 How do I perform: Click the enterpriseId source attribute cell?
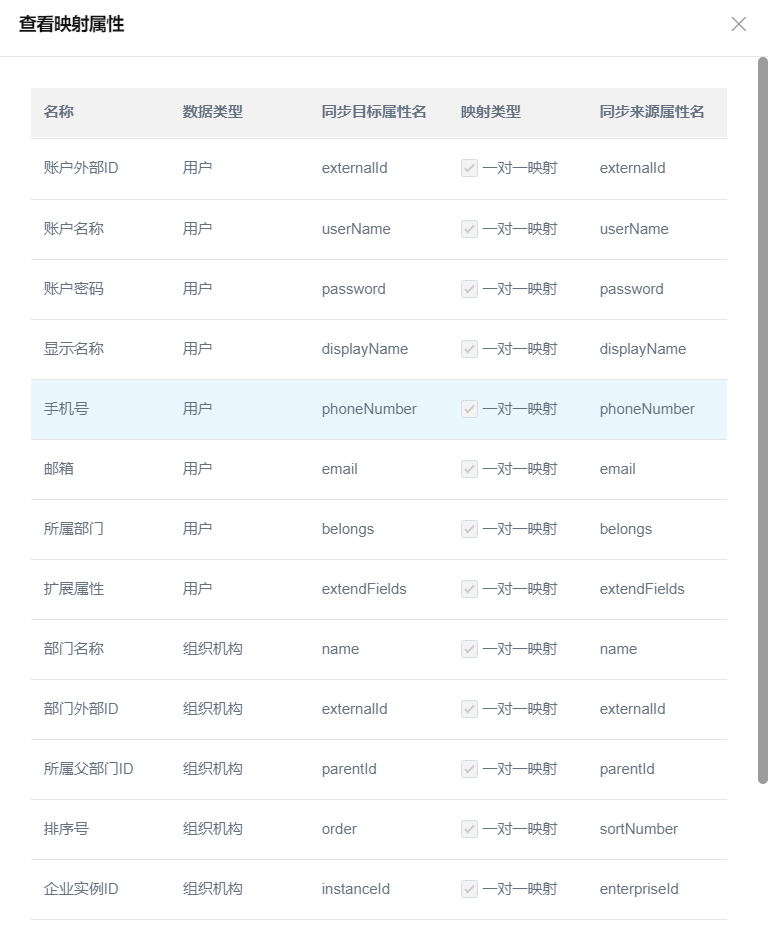click(639, 889)
